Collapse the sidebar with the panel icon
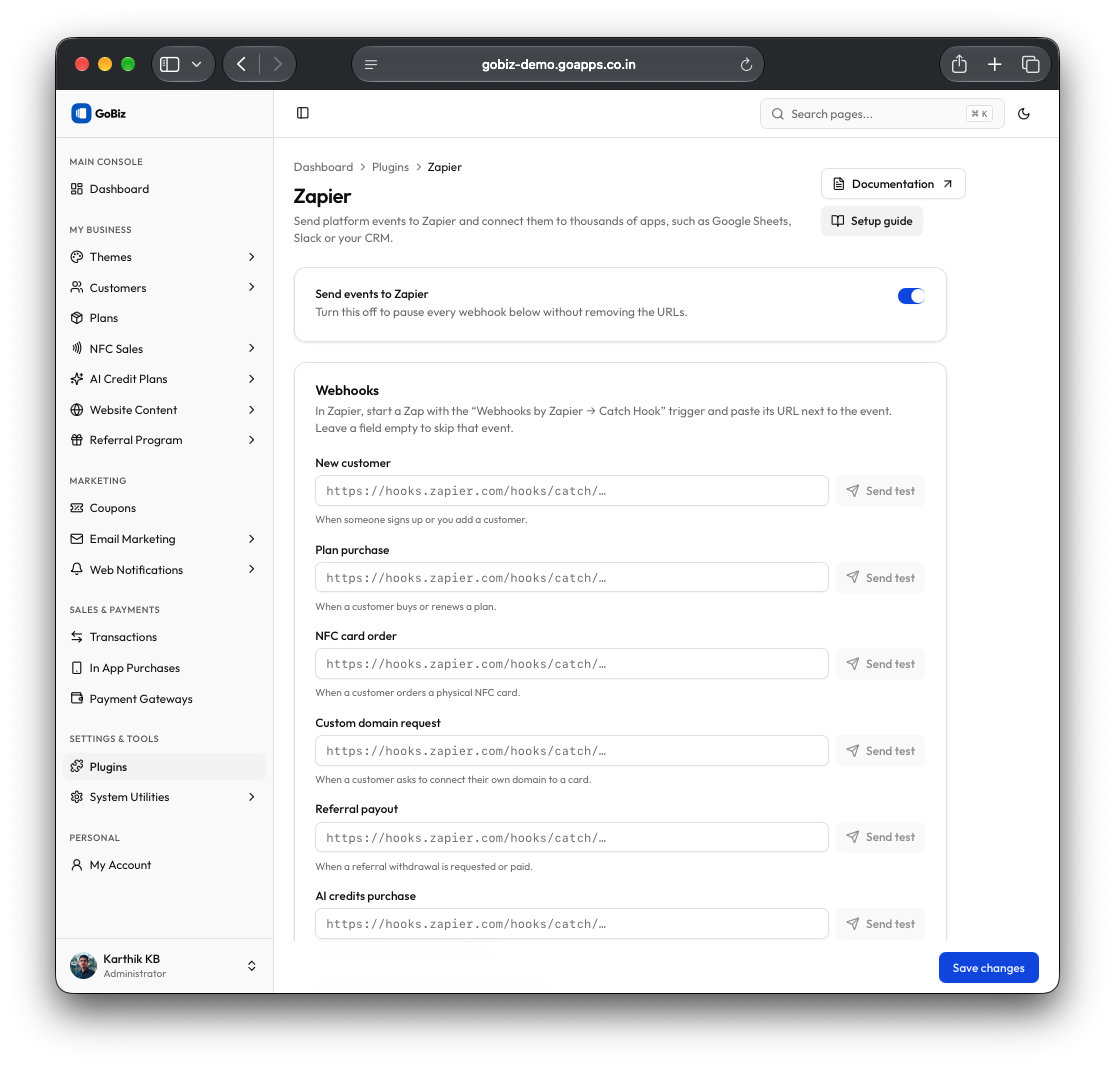 coord(303,113)
